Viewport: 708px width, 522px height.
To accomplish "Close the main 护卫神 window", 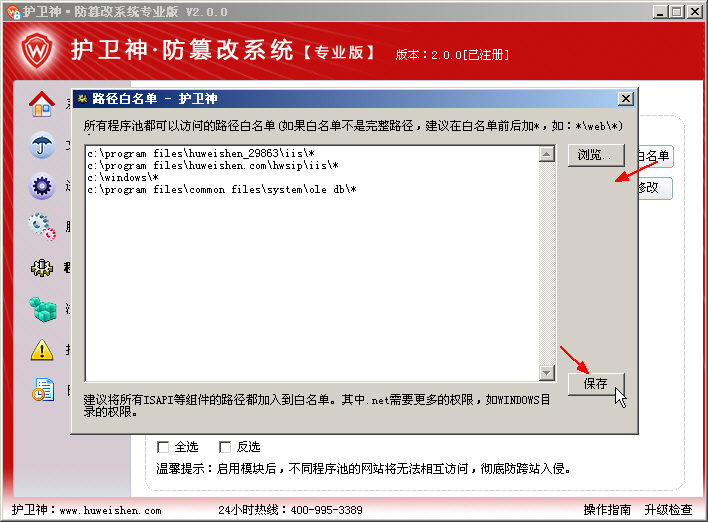I will click(694, 12).
